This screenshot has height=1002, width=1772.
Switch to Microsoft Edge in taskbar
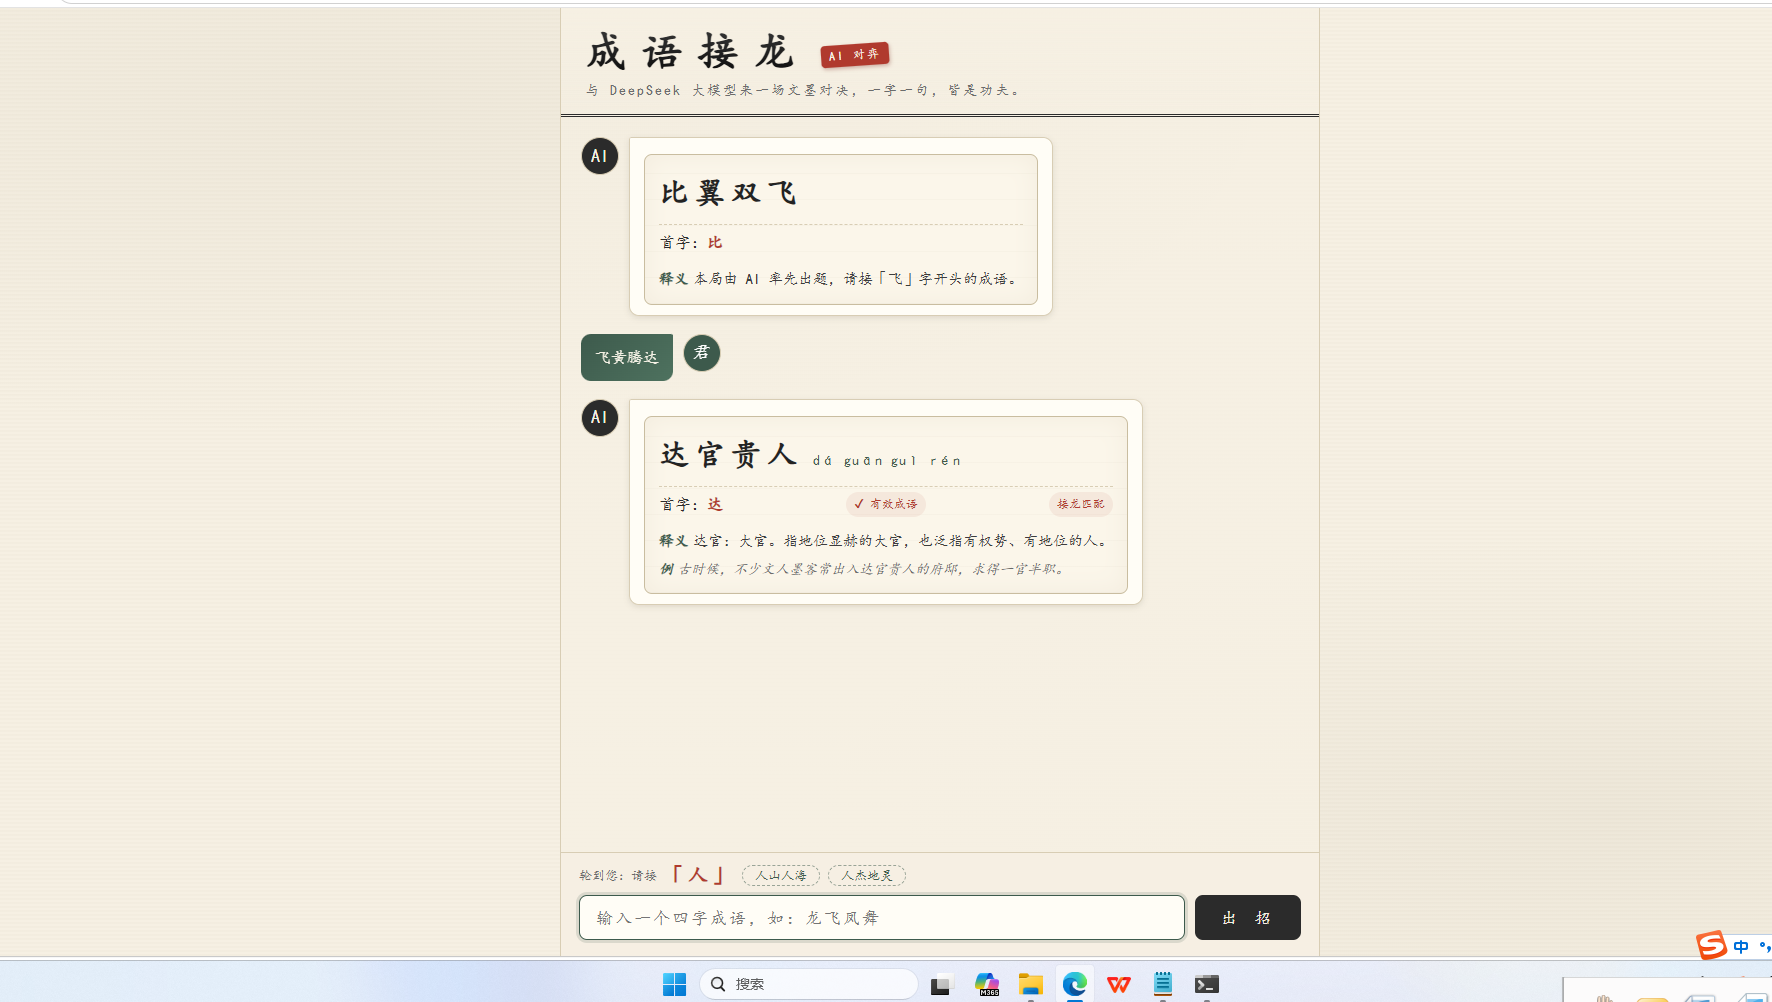point(1075,985)
